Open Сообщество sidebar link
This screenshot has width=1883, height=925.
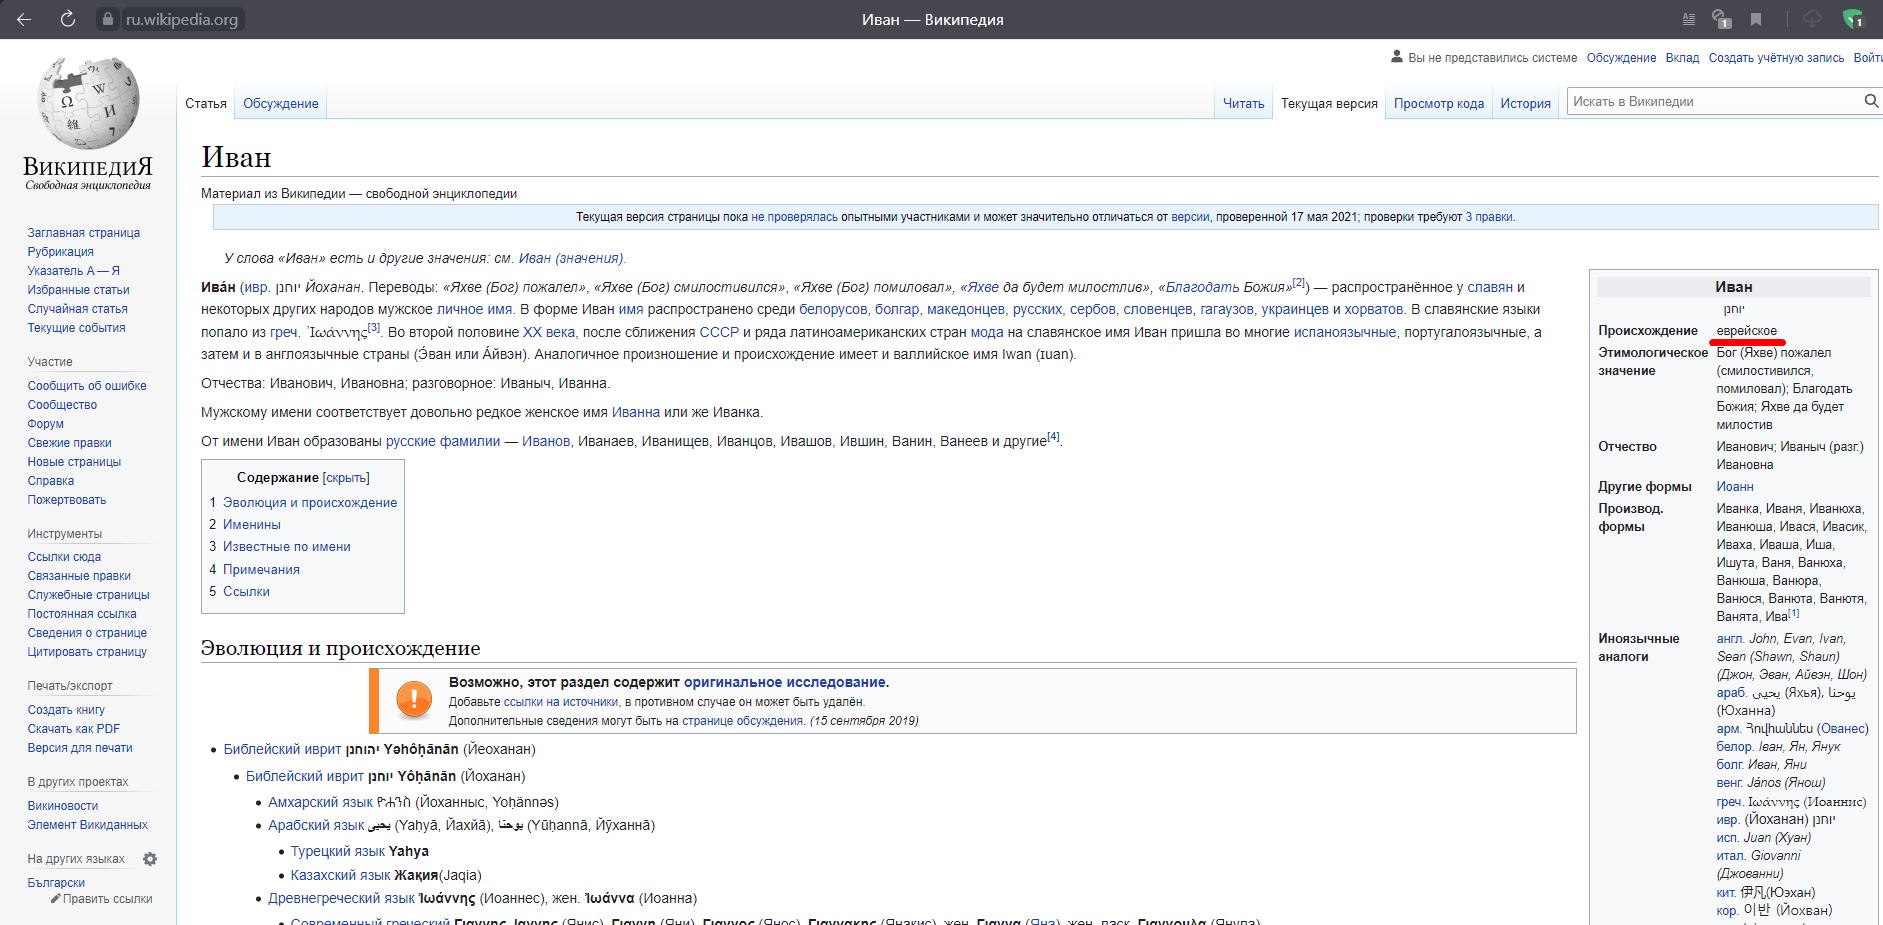tap(62, 405)
